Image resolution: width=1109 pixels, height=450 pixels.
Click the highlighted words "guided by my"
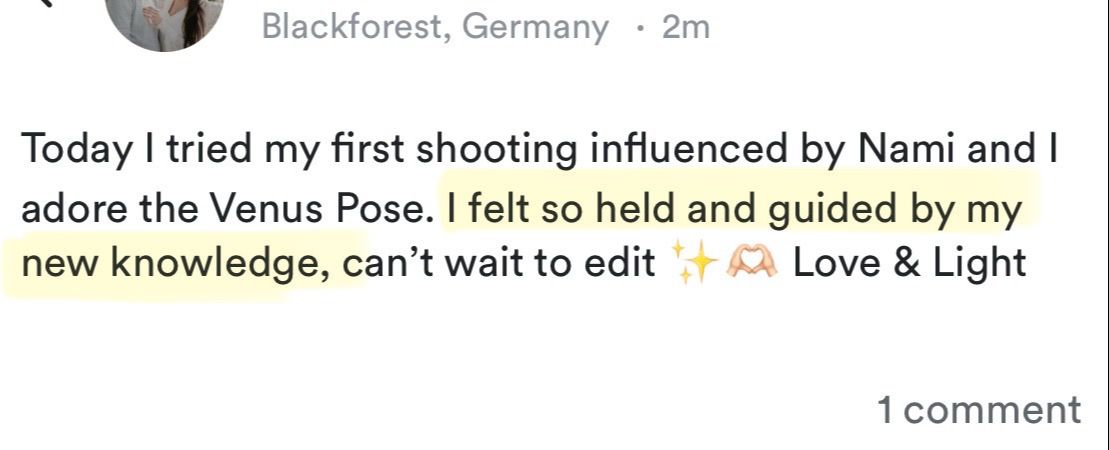(895, 210)
